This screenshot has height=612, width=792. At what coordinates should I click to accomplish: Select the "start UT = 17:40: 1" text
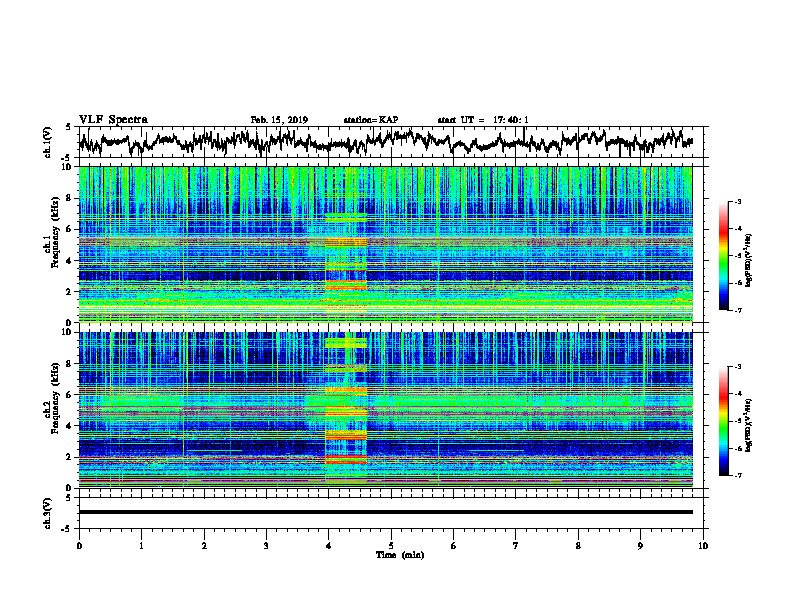pyautogui.click(x=483, y=120)
